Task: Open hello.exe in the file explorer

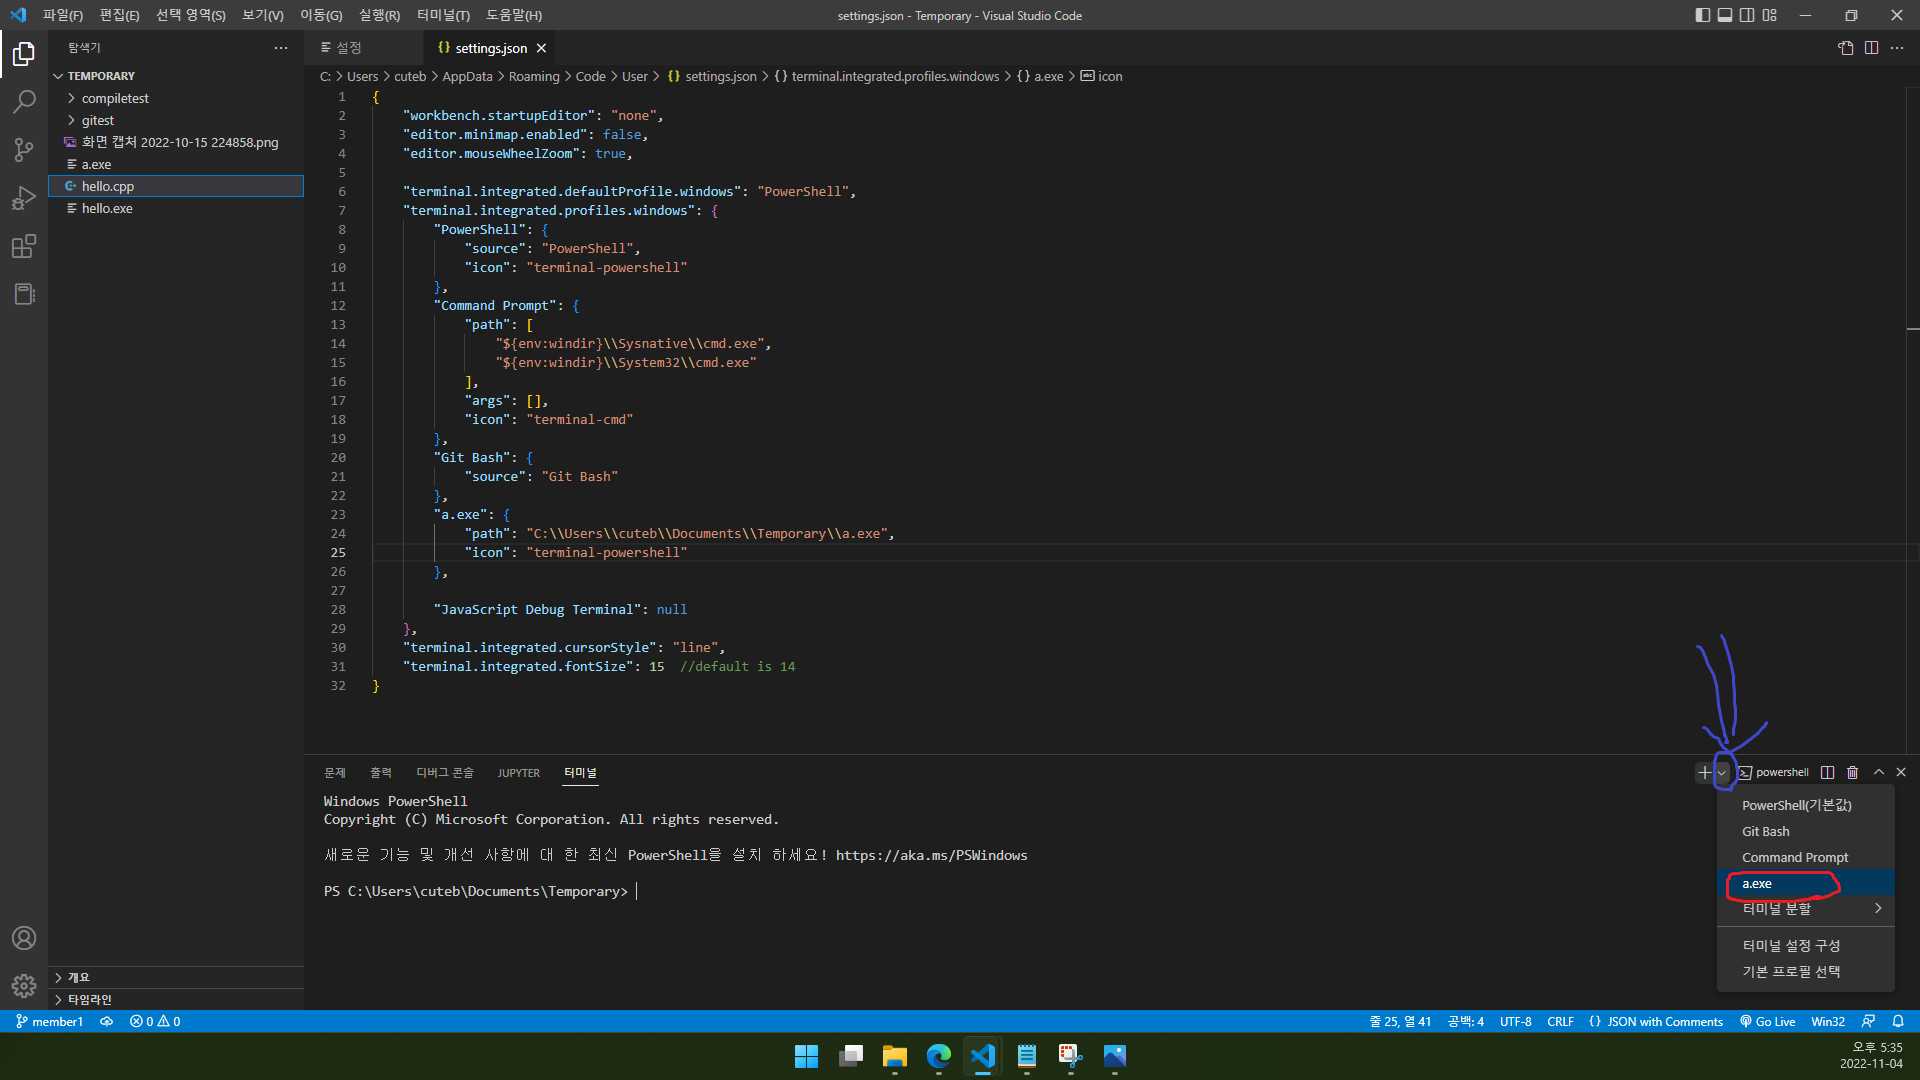Action: point(176,208)
